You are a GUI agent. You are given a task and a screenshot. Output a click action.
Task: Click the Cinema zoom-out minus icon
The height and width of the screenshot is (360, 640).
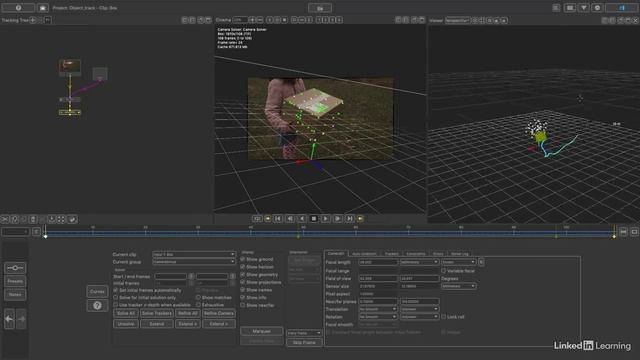tap(260, 20)
